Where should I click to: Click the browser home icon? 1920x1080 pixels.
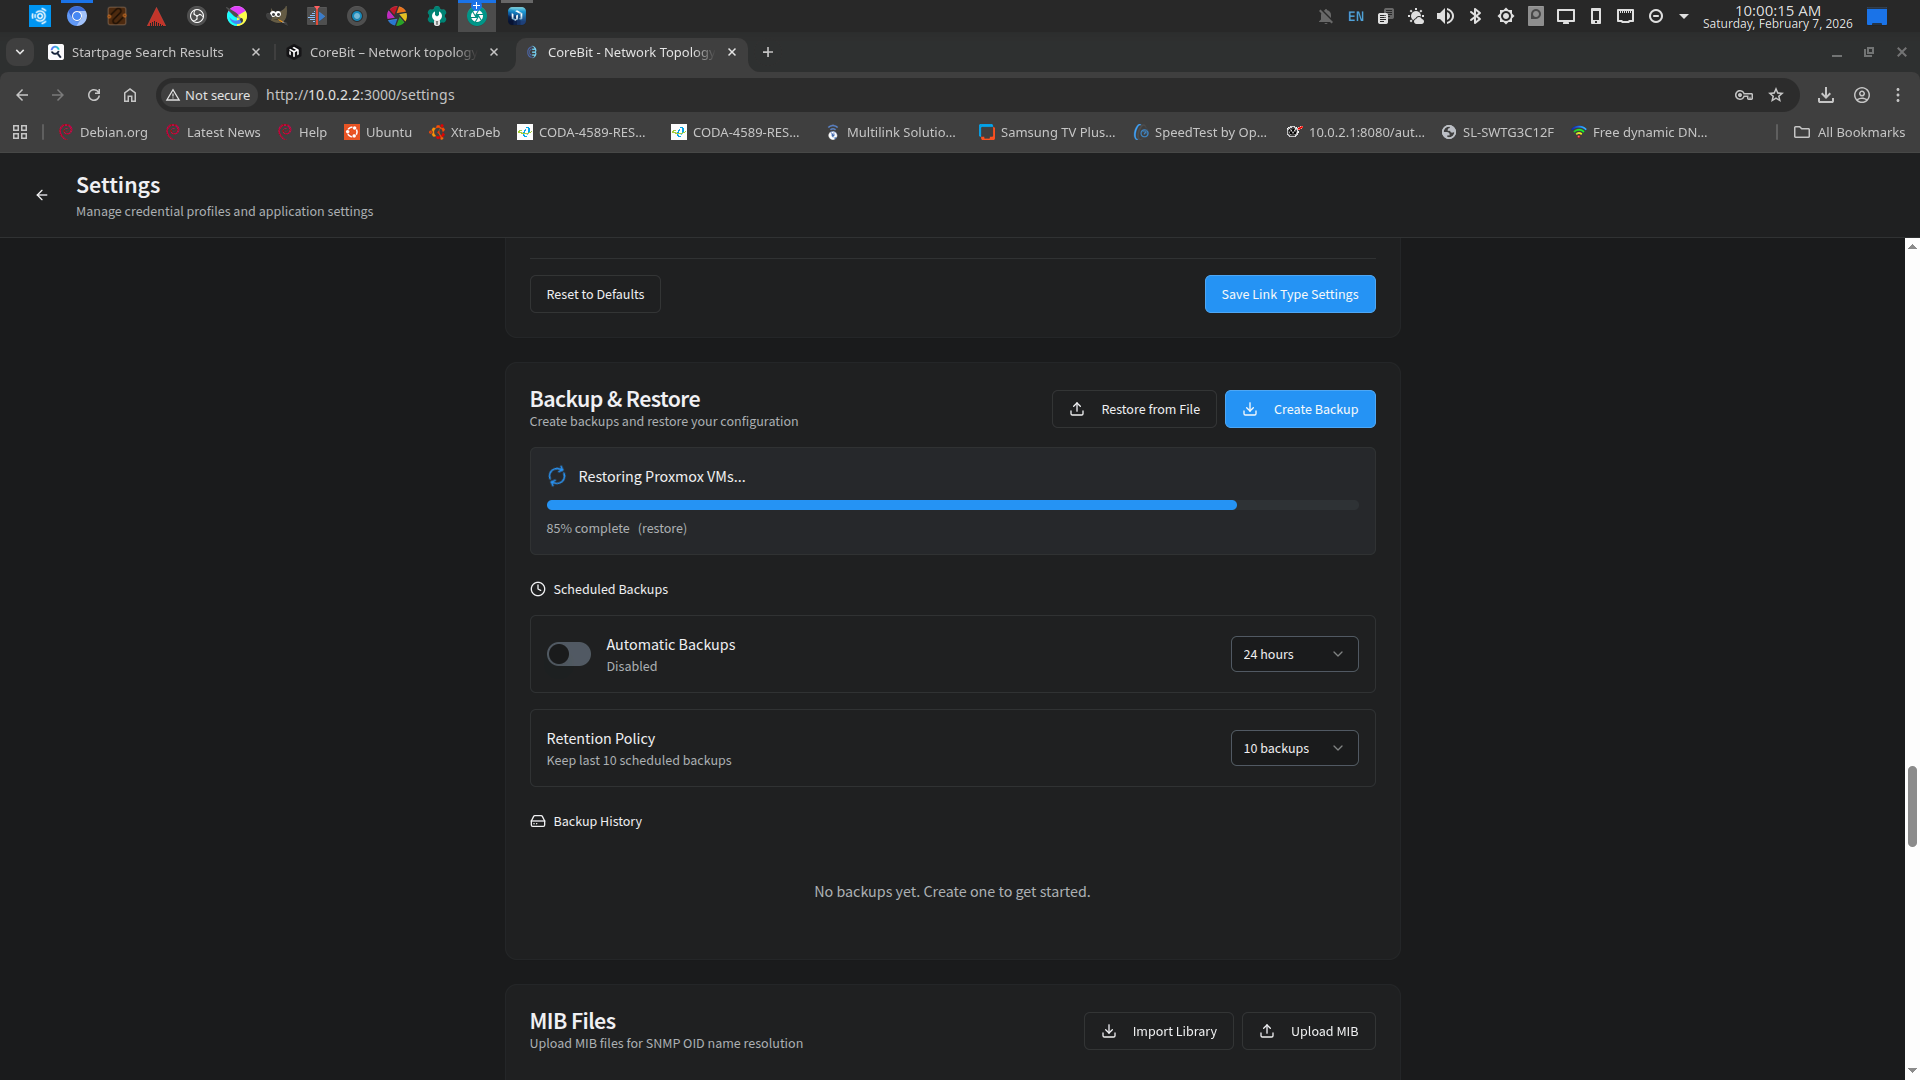pos(130,95)
